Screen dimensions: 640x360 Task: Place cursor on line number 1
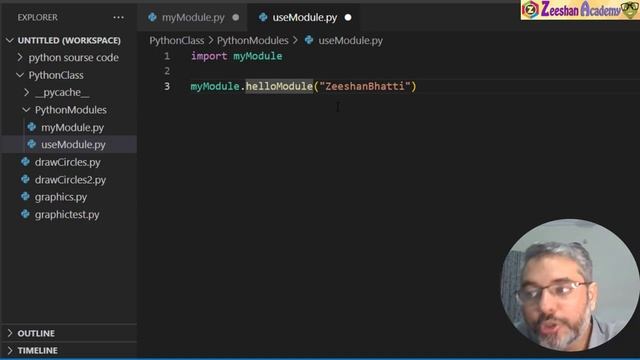point(167,56)
